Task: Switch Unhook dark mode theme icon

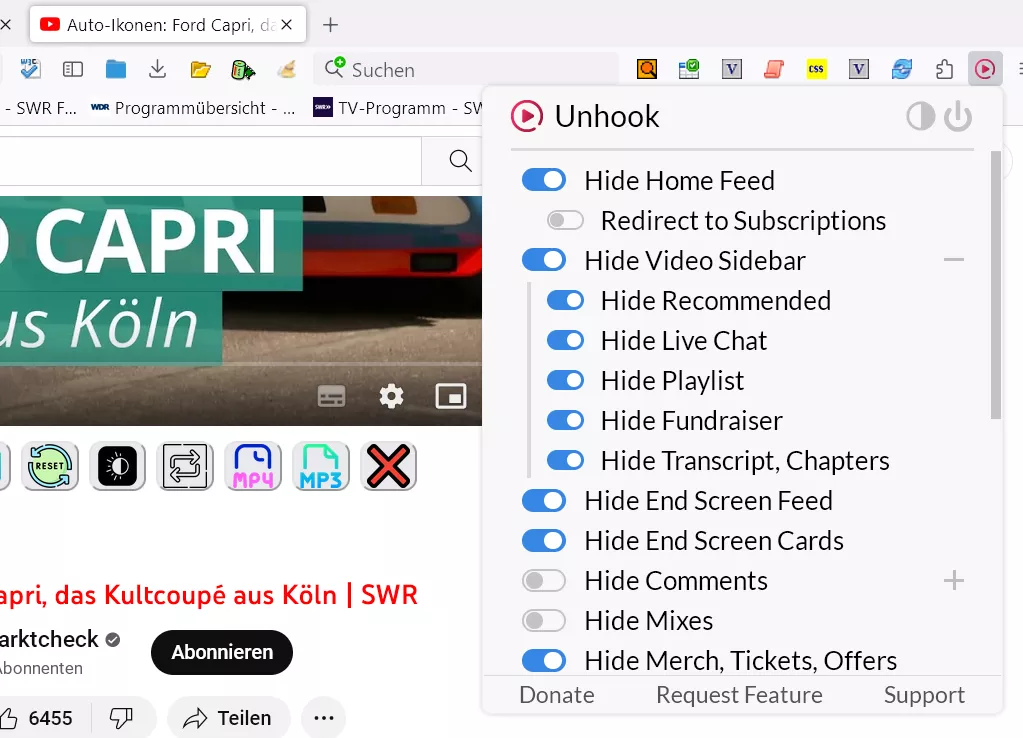Action: (920, 117)
